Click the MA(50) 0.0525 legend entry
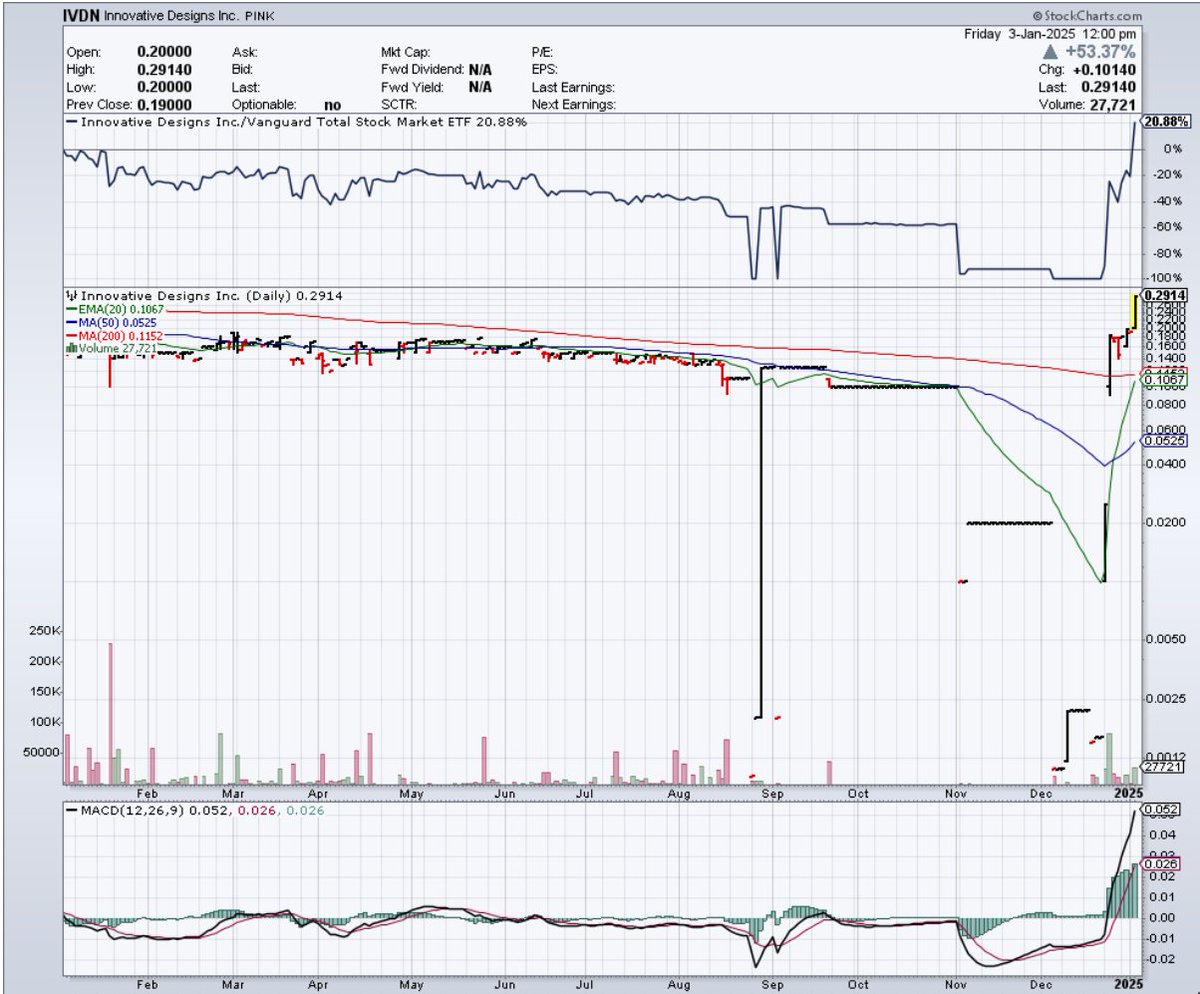Screen dimensions: 1200x994 pos(114,323)
